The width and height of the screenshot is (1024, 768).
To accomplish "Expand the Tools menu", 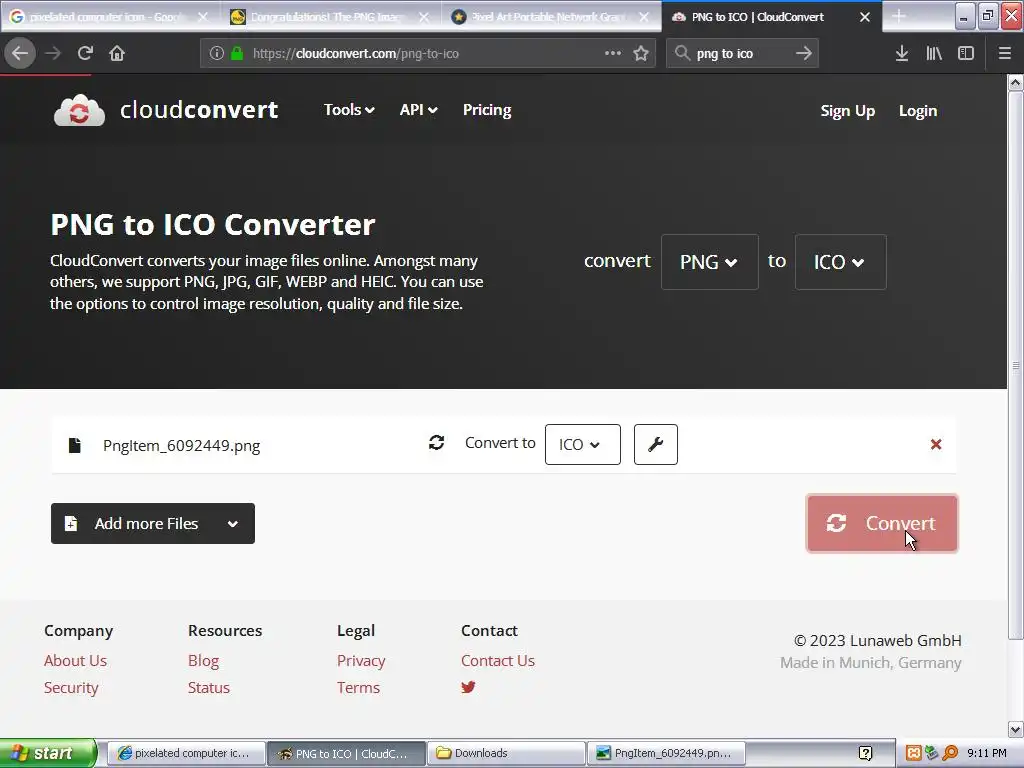I will point(349,110).
